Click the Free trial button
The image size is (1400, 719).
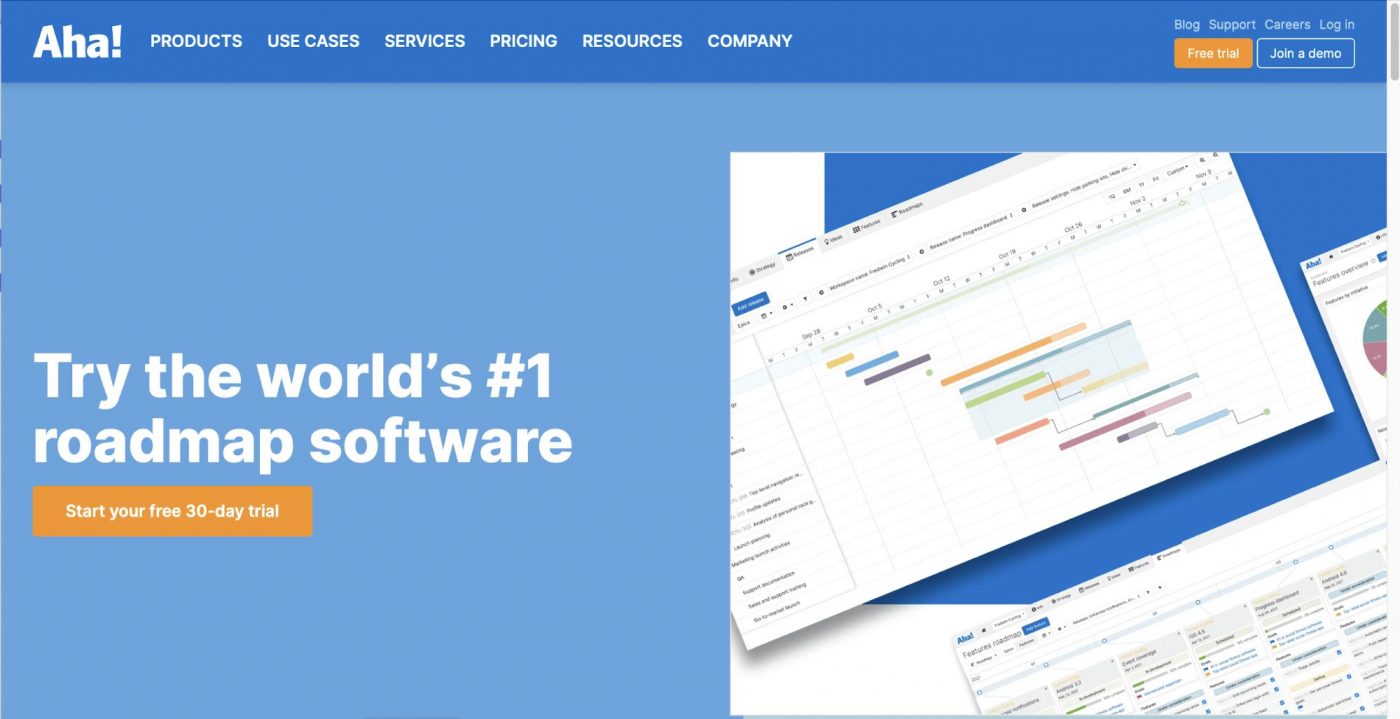(x=1213, y=53)
